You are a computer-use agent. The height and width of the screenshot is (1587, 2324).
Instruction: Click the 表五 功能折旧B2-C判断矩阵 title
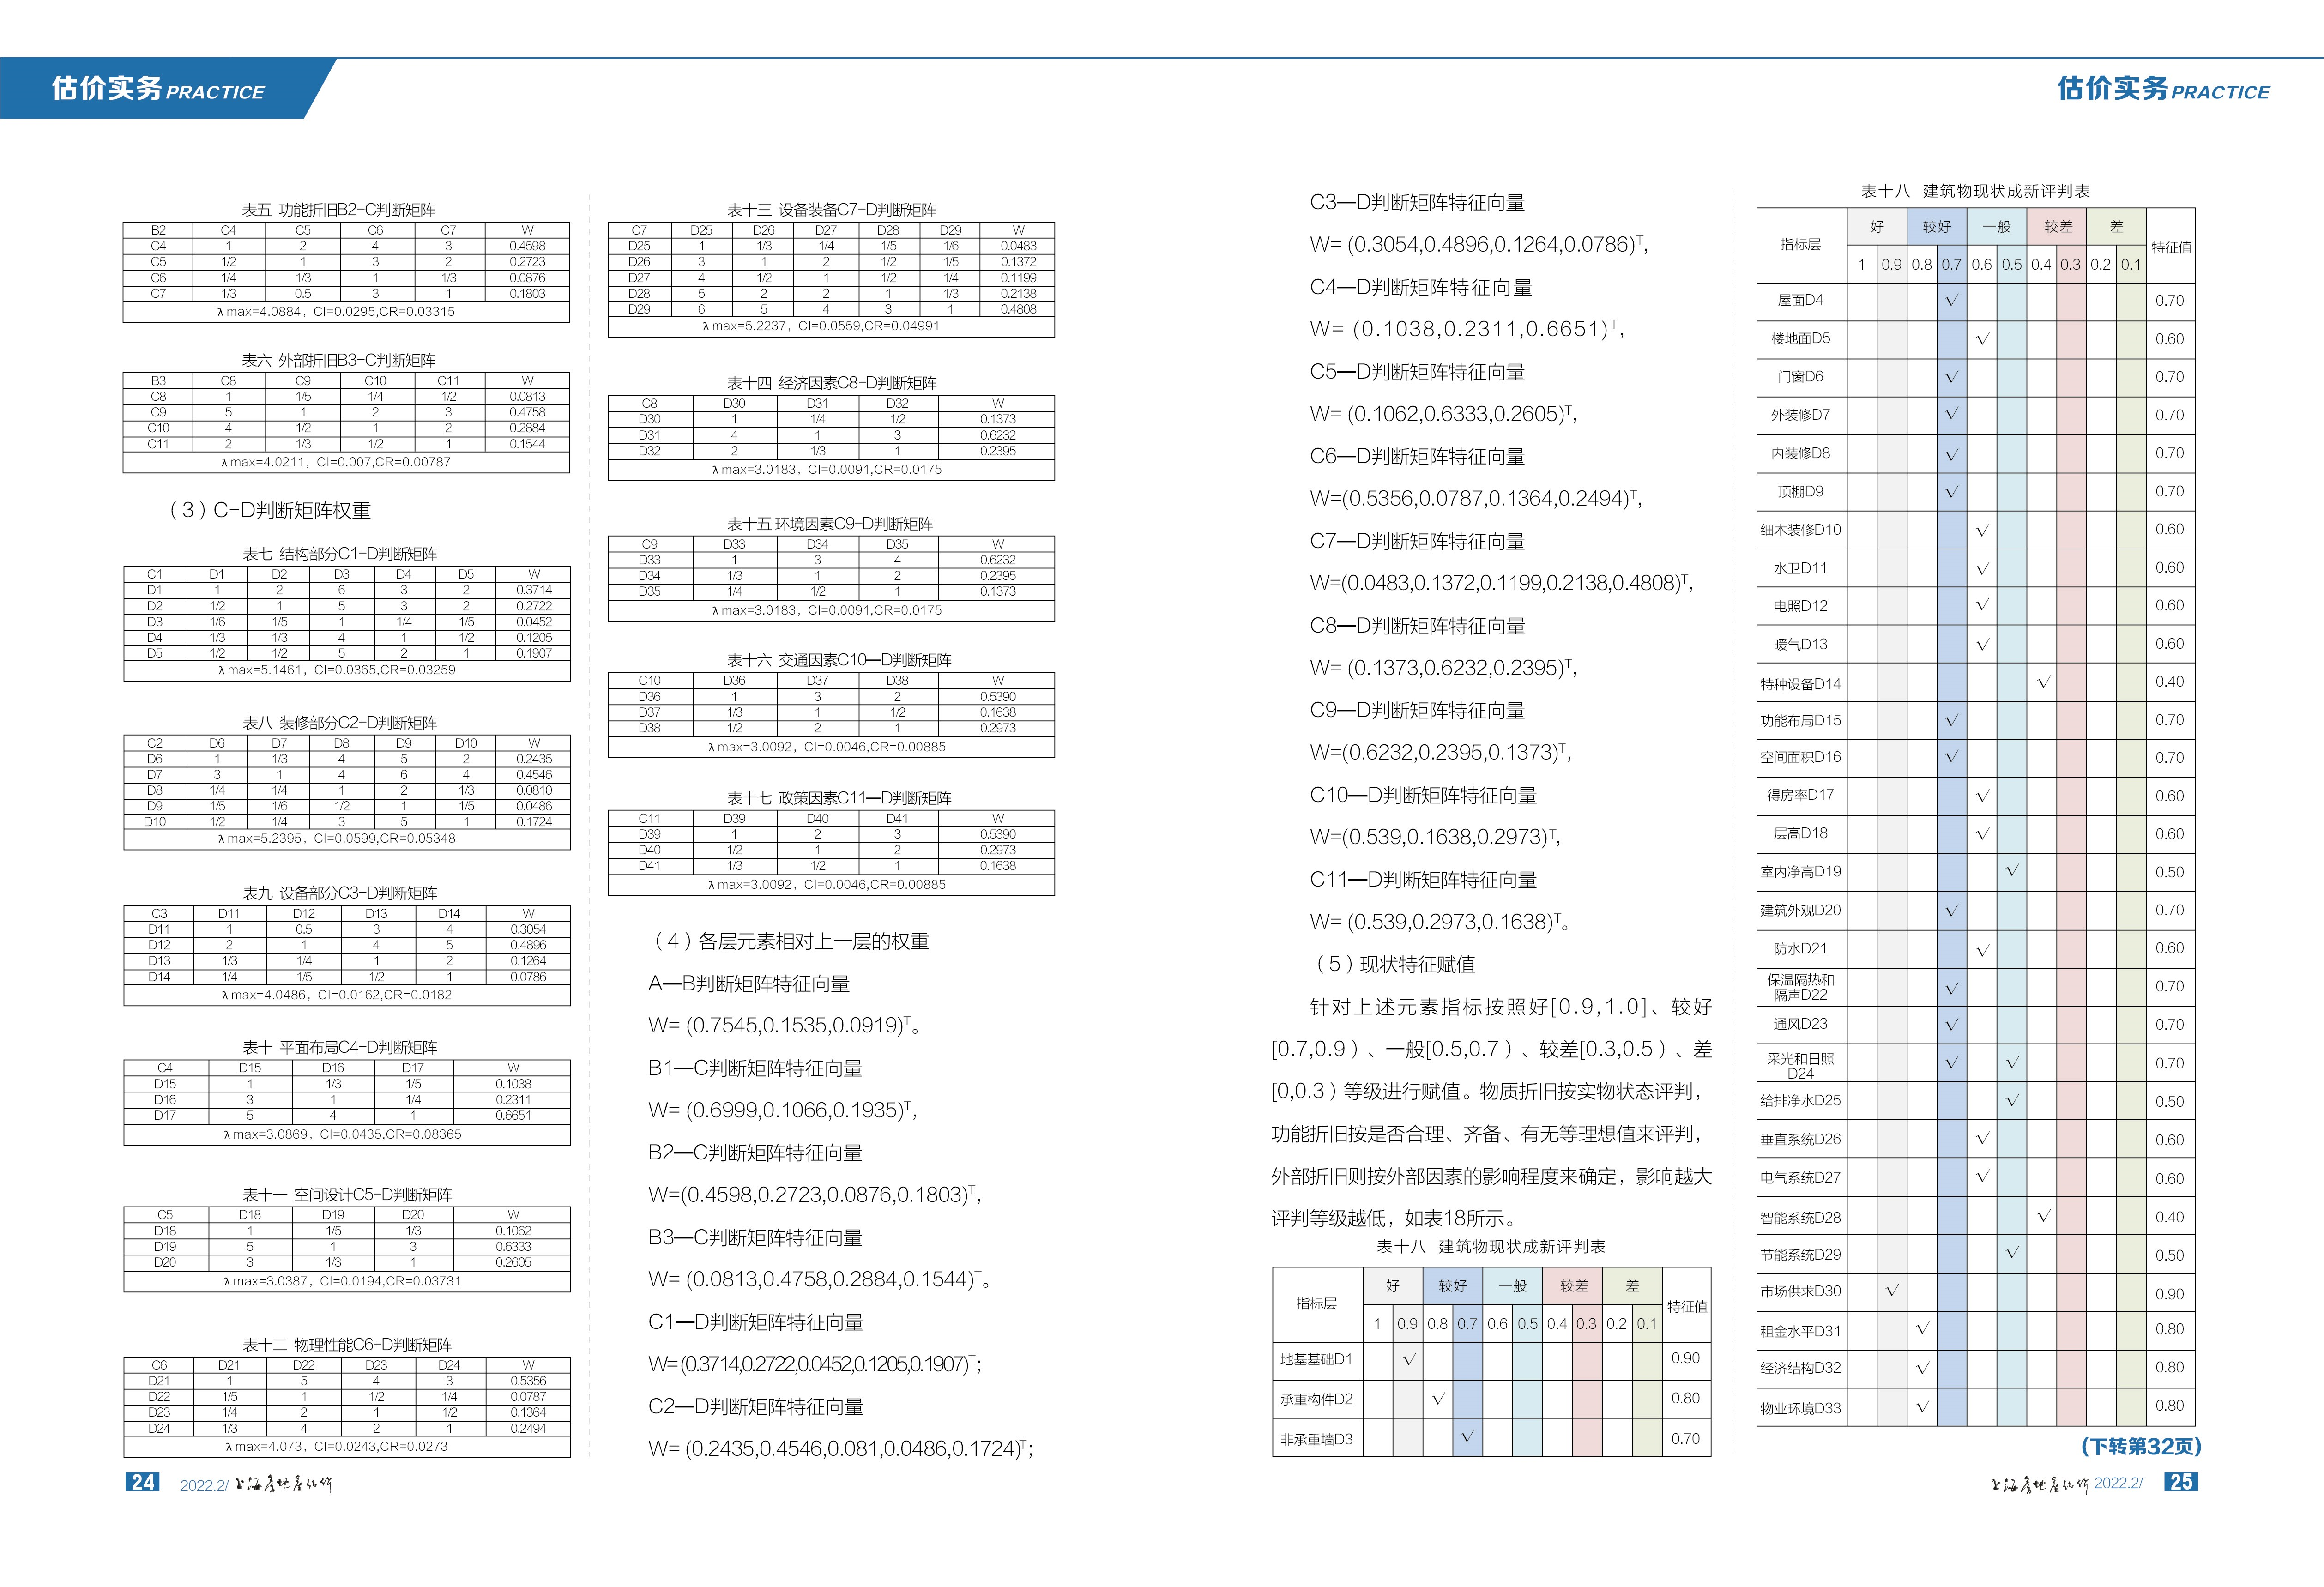(x=338, y=210)
